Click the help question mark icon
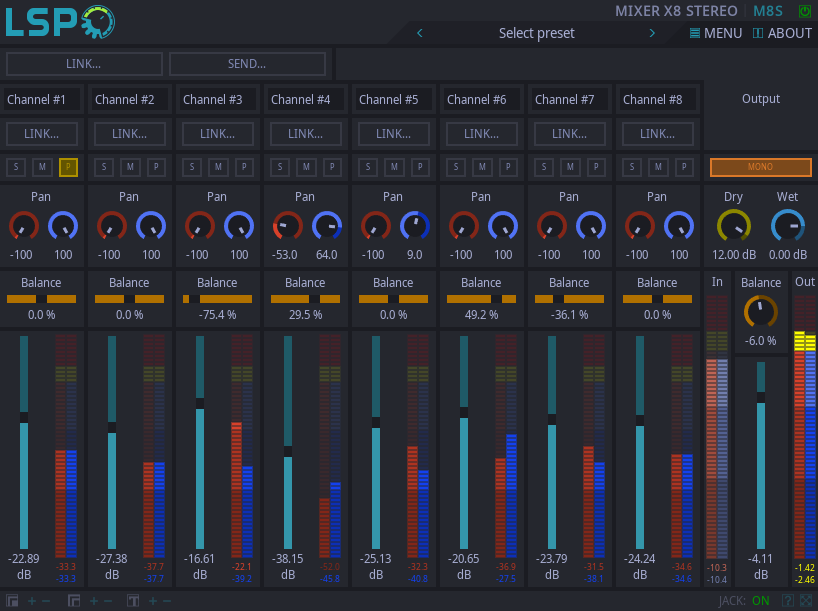Image resolution: width=818 pixels, height=611 pixels. point(788,601)
